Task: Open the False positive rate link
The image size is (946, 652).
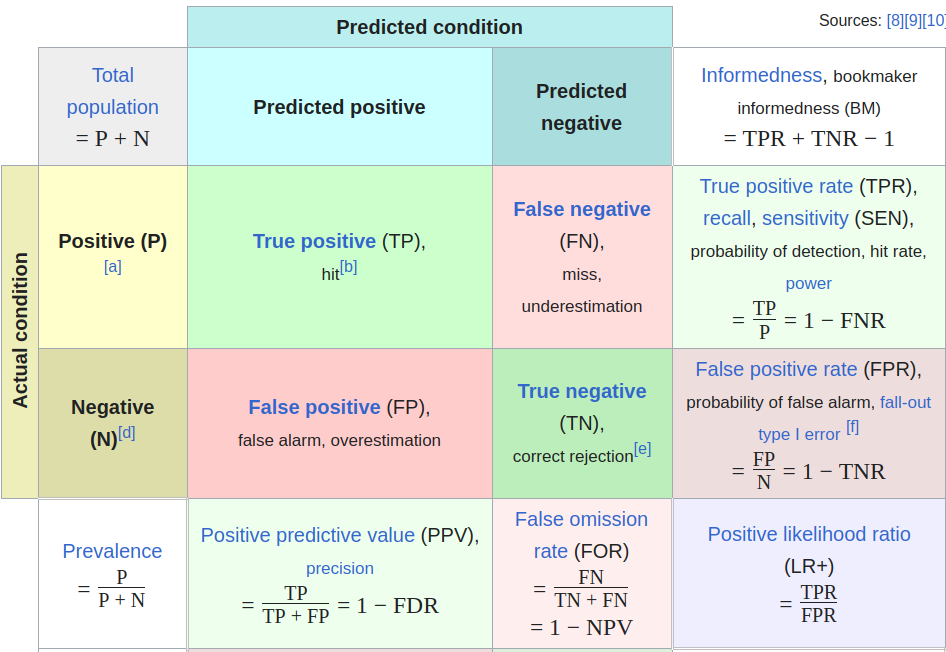Action: [x=776, y=369]
